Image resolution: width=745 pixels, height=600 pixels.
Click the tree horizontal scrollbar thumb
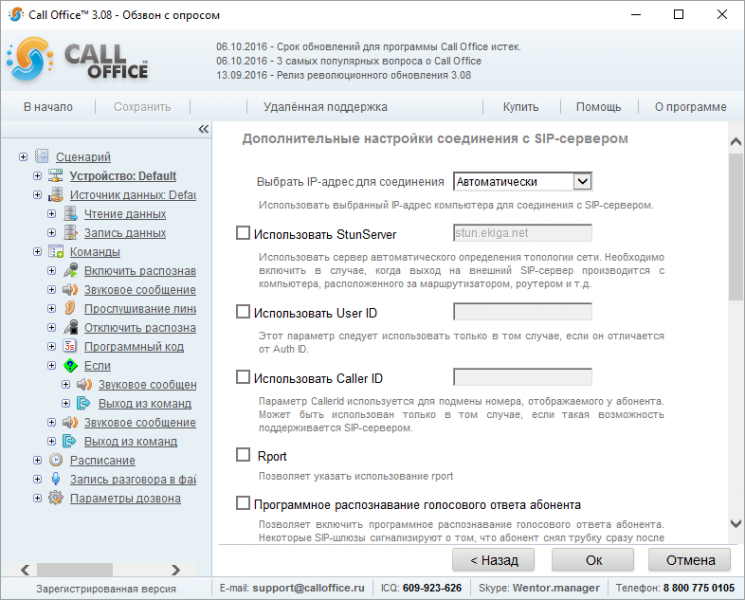point(75,569)
